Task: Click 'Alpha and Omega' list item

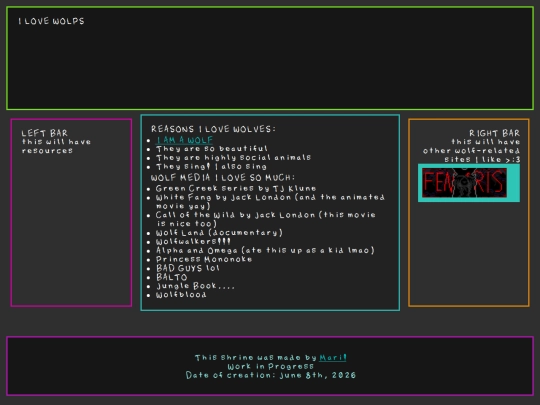Action: pos(265,250)
